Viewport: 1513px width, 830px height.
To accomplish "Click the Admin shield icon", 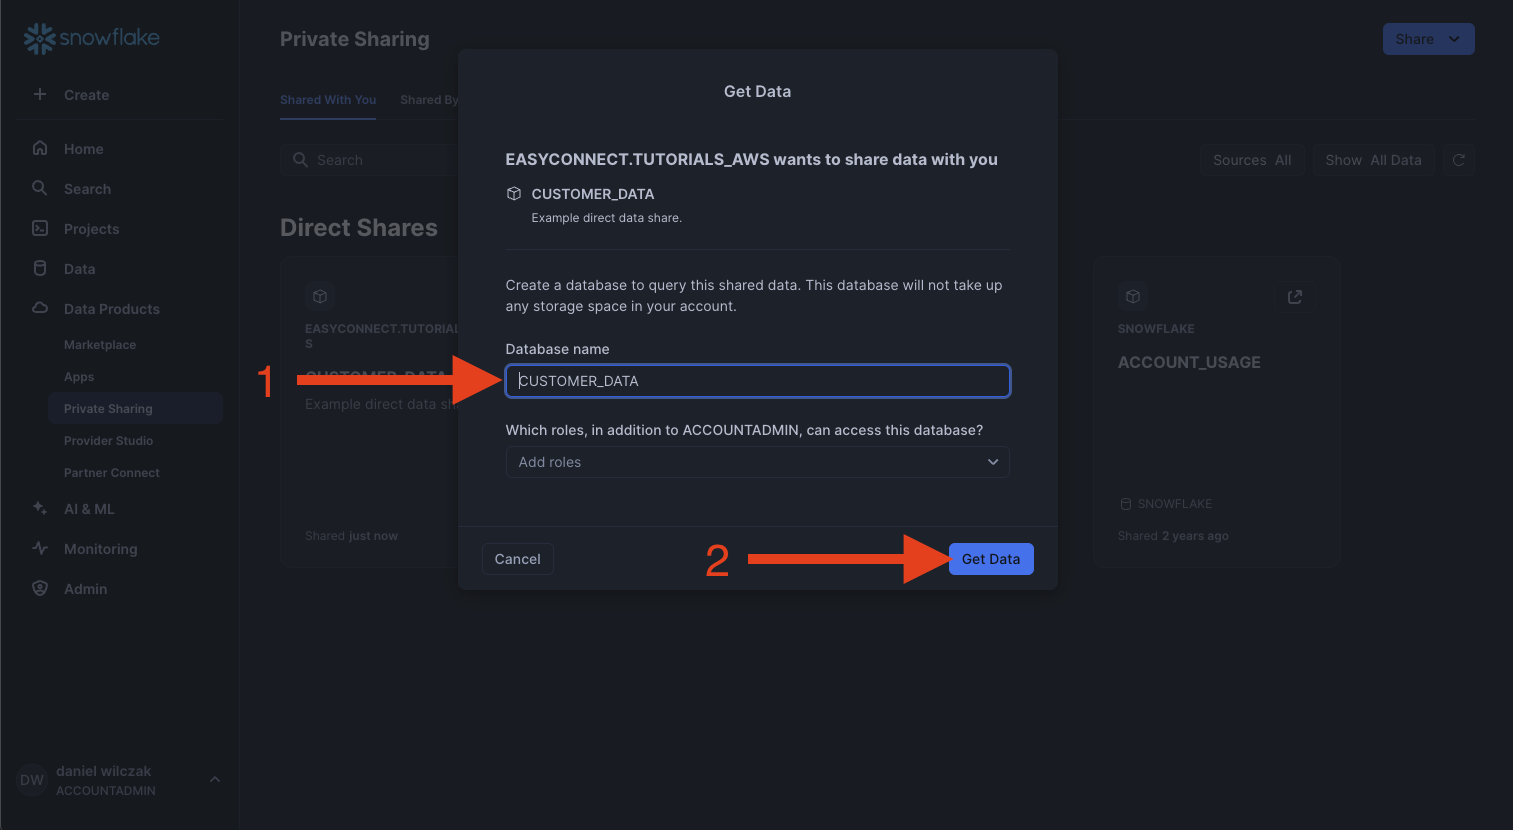I will pyautogui.click(x=40, y=588).
